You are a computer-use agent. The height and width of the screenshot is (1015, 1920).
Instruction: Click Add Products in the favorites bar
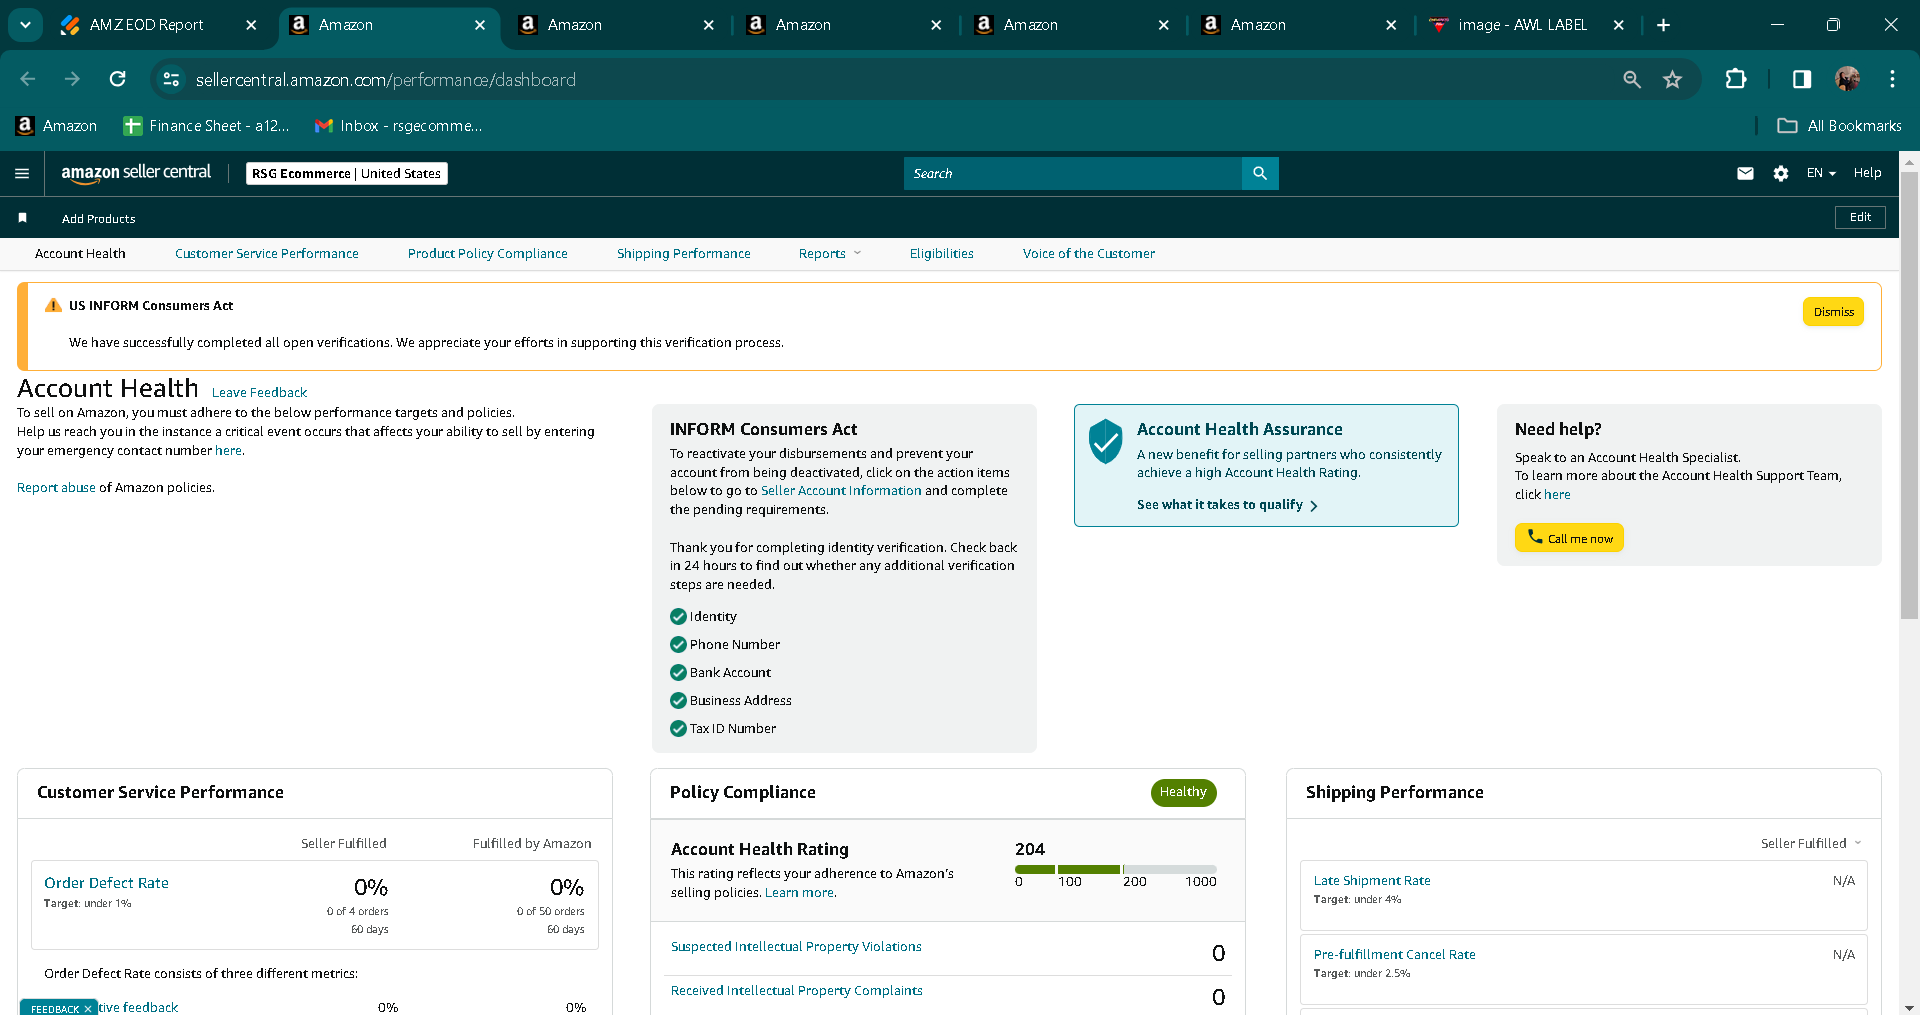coord(98,219)
